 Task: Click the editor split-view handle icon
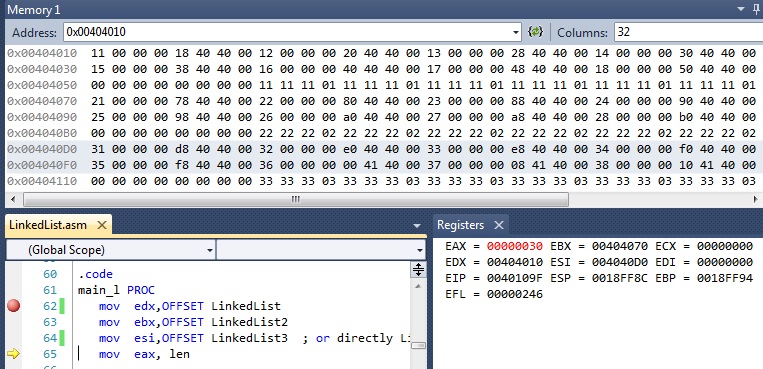[418, 269]
